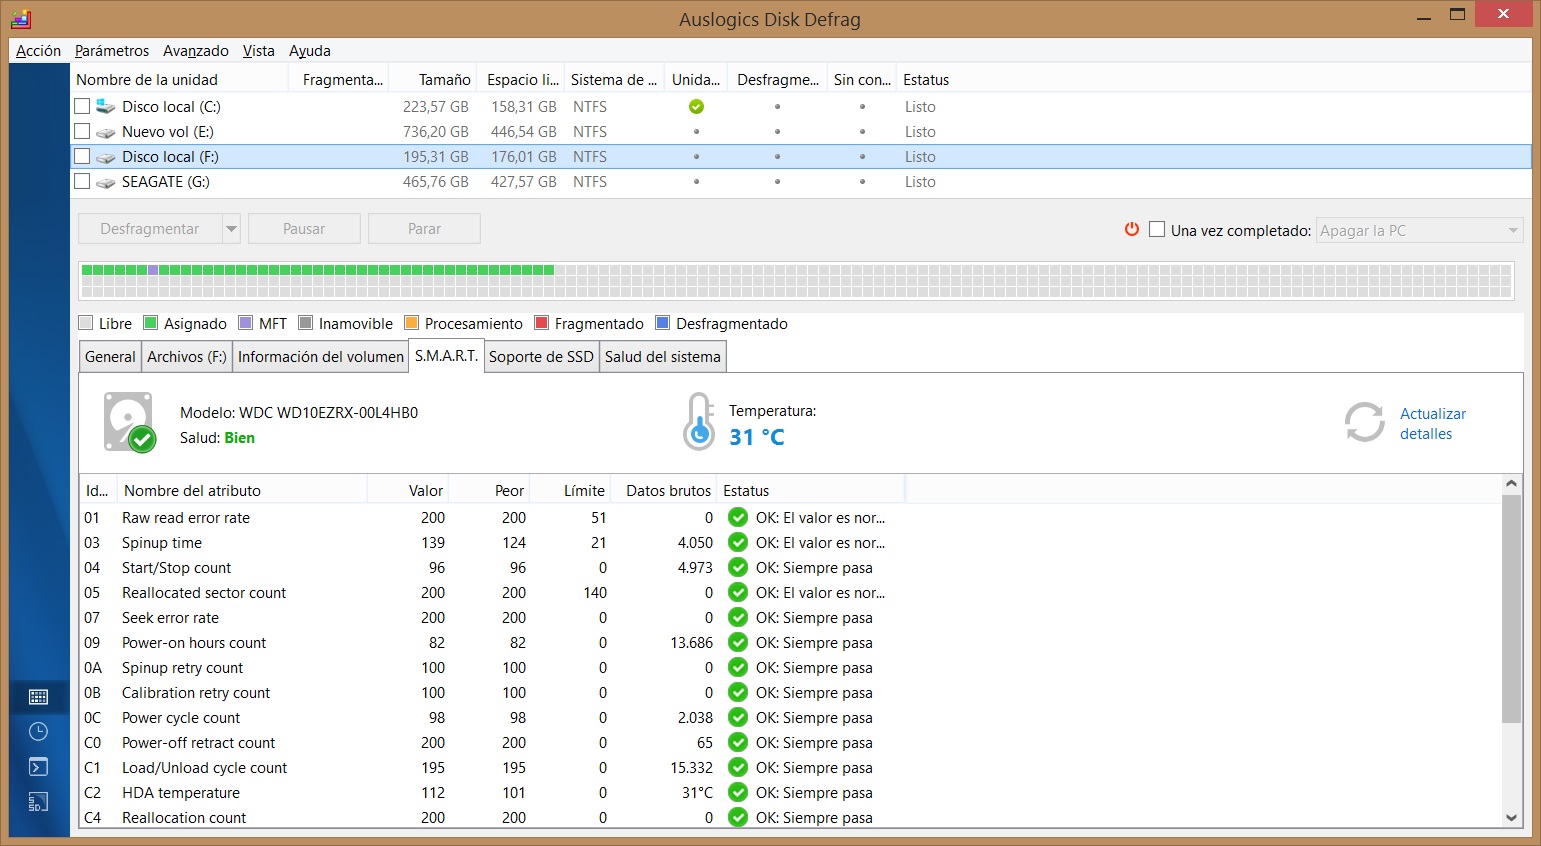Click the Actualizar detalles link
Screen dimensions: 1541x846
click(x=1432, y=424)
